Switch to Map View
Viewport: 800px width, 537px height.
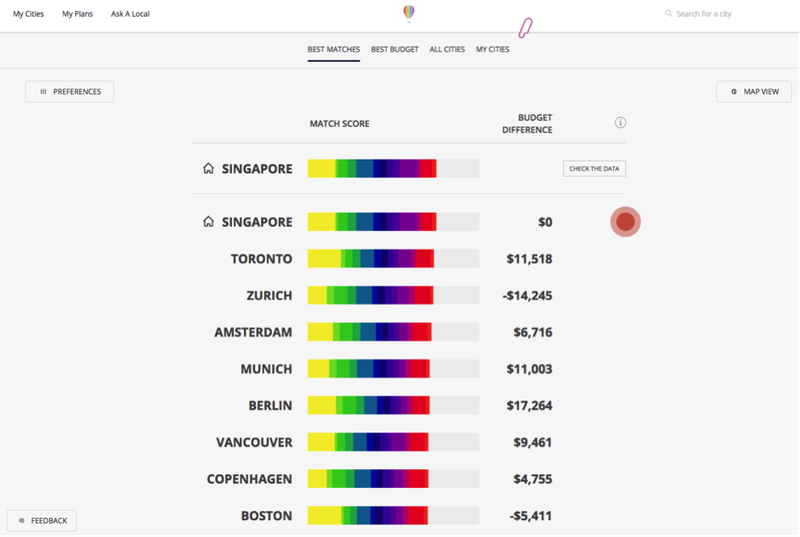click(754, 92)
